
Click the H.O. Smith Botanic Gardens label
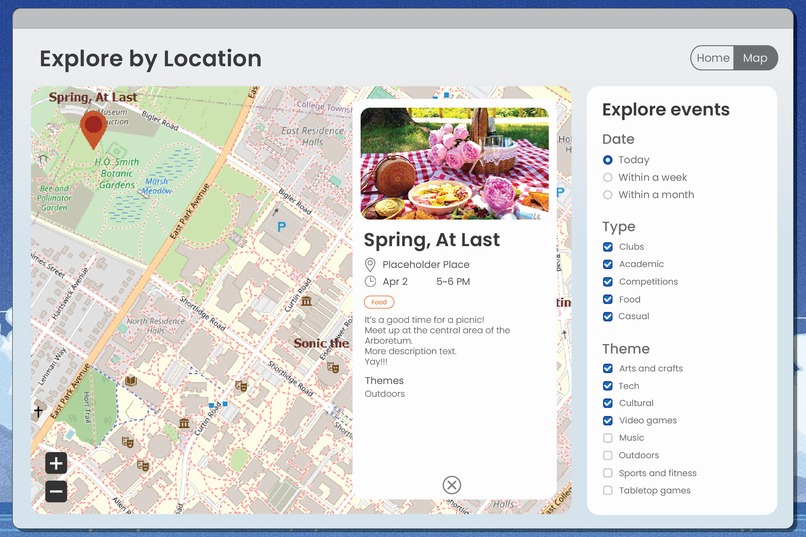(x=117, y=173)
